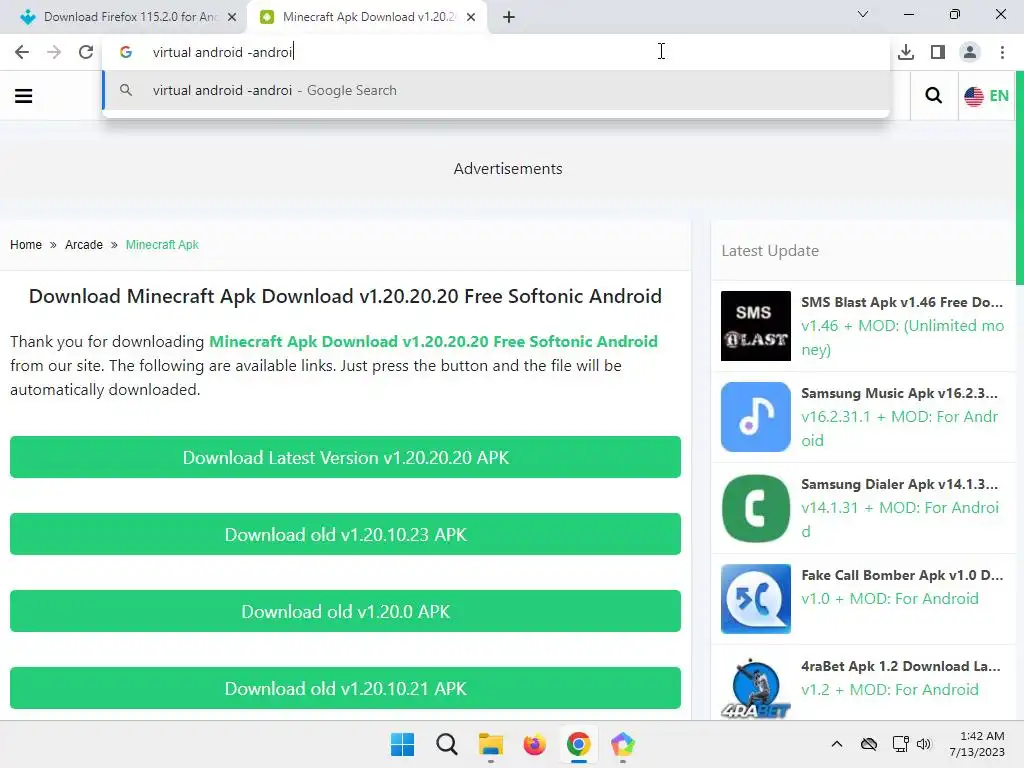
Task: Launch Firefox from the taskbar
Action: [534, 744]
